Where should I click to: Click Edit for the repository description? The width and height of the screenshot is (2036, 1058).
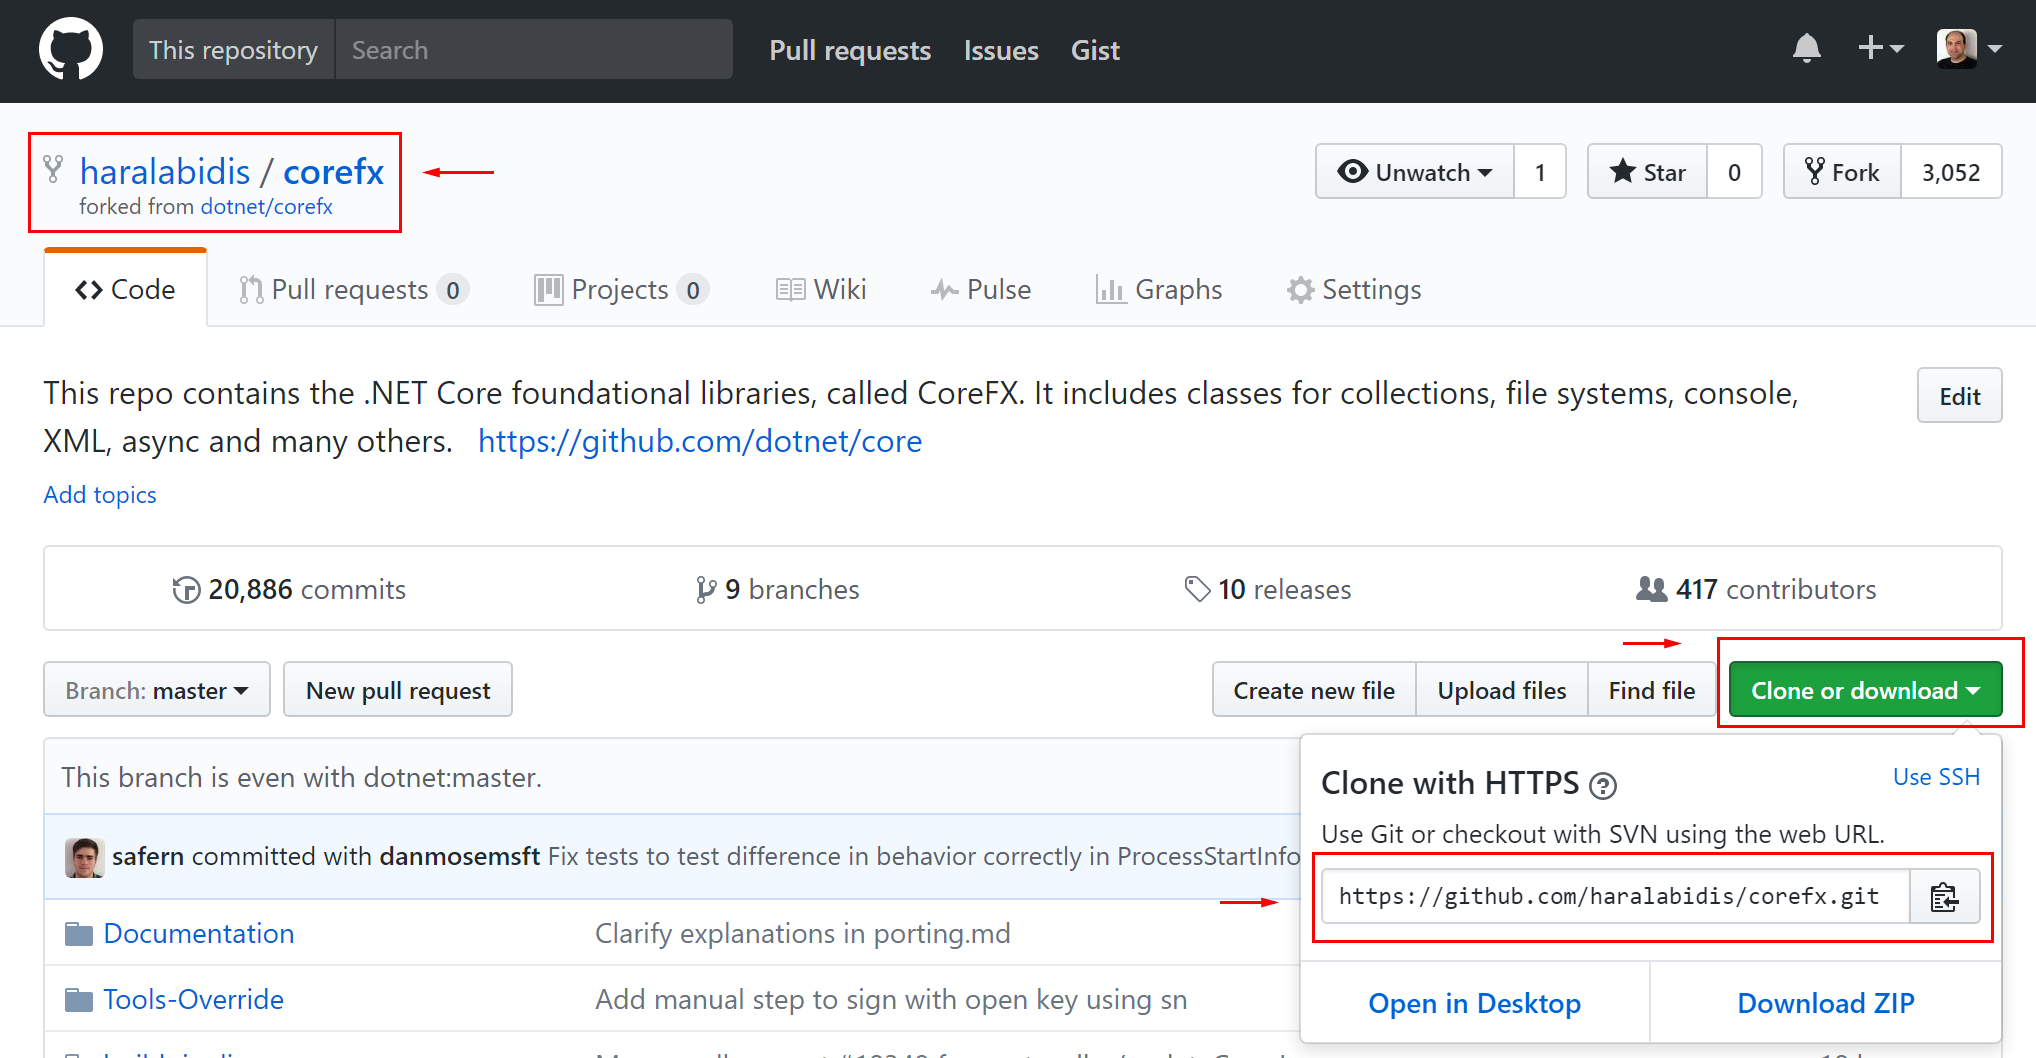pyautogui.click(x=1959, y=396)
